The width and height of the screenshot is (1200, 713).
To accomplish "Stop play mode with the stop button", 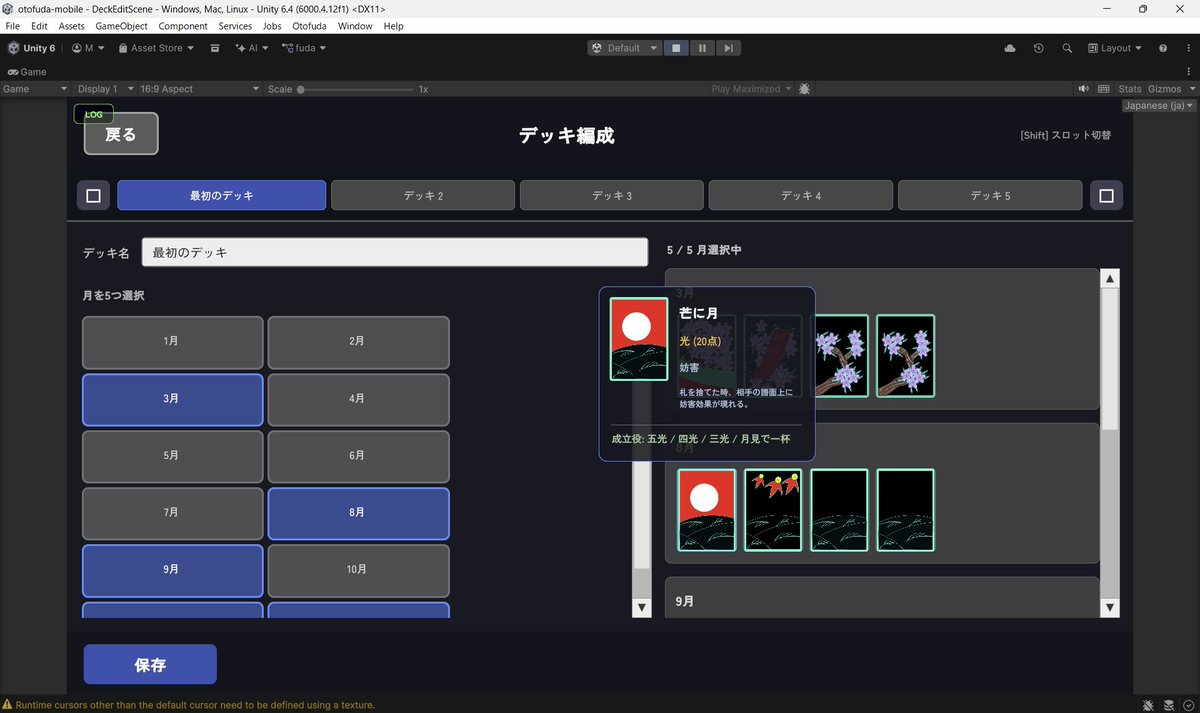I will 676,48.
